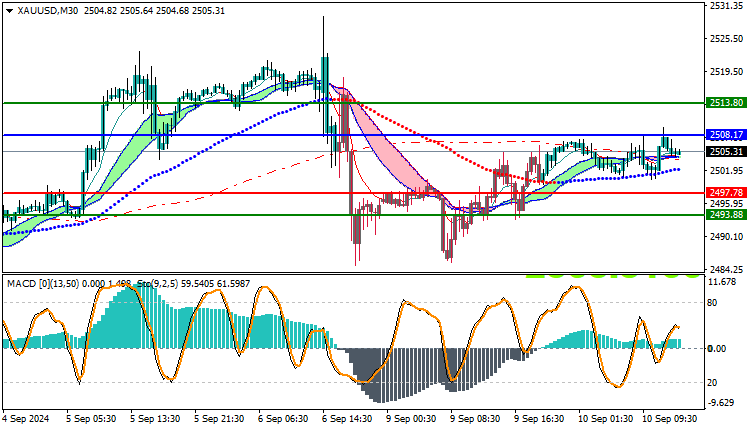The width and height of the screenshot is (750, 430).
Task: Select the red horizontal line at 2497.78
Action: (x=354, y=193)
